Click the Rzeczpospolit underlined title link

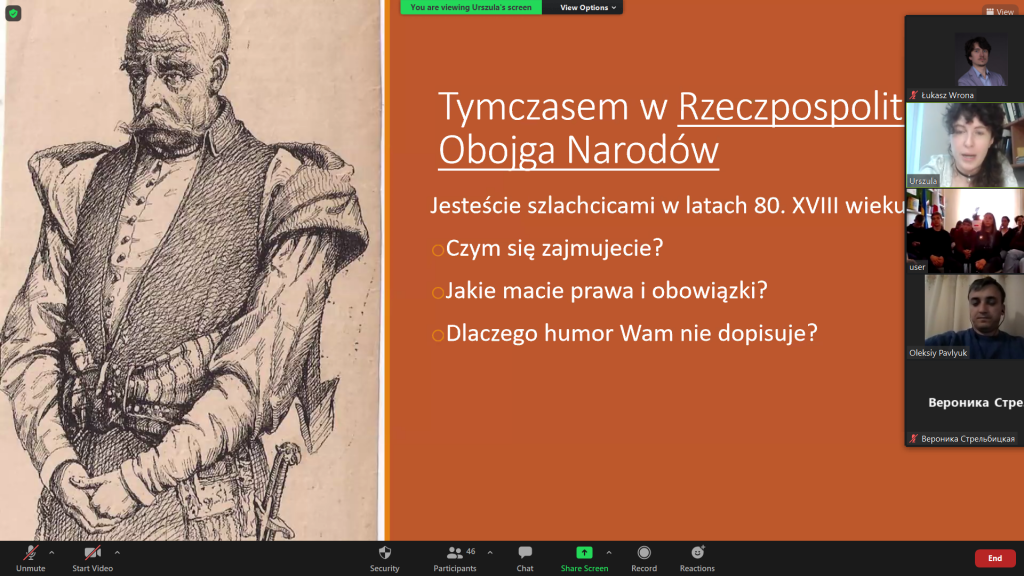[x=790, y=107]
